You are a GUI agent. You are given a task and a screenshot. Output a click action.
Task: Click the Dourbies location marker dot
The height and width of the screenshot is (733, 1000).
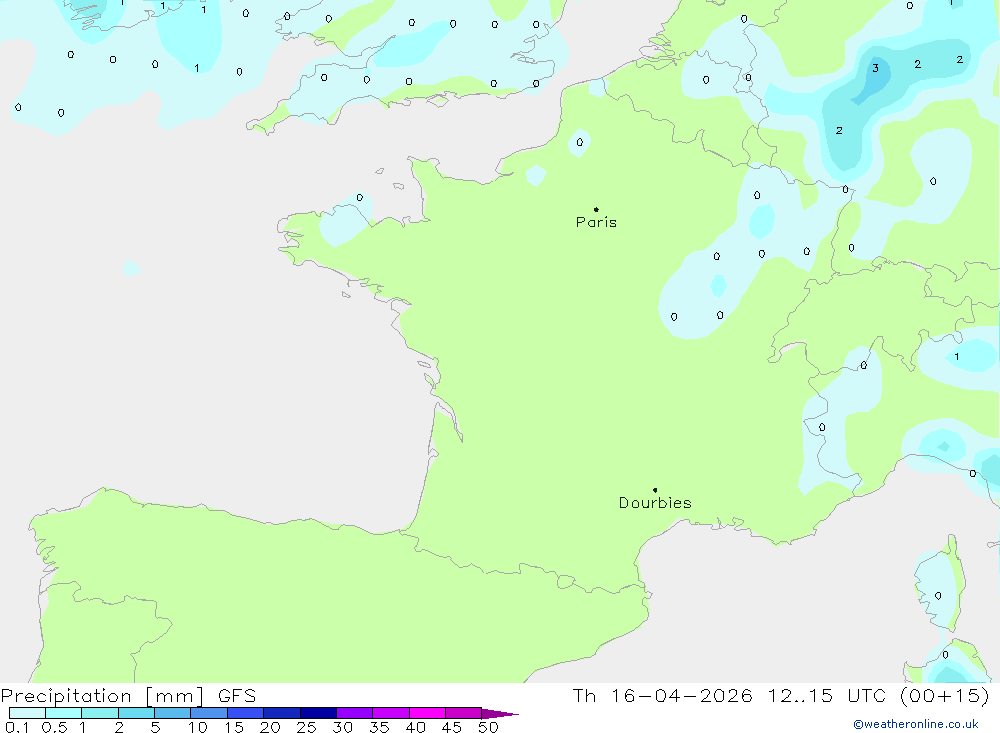tap(655, 490)
